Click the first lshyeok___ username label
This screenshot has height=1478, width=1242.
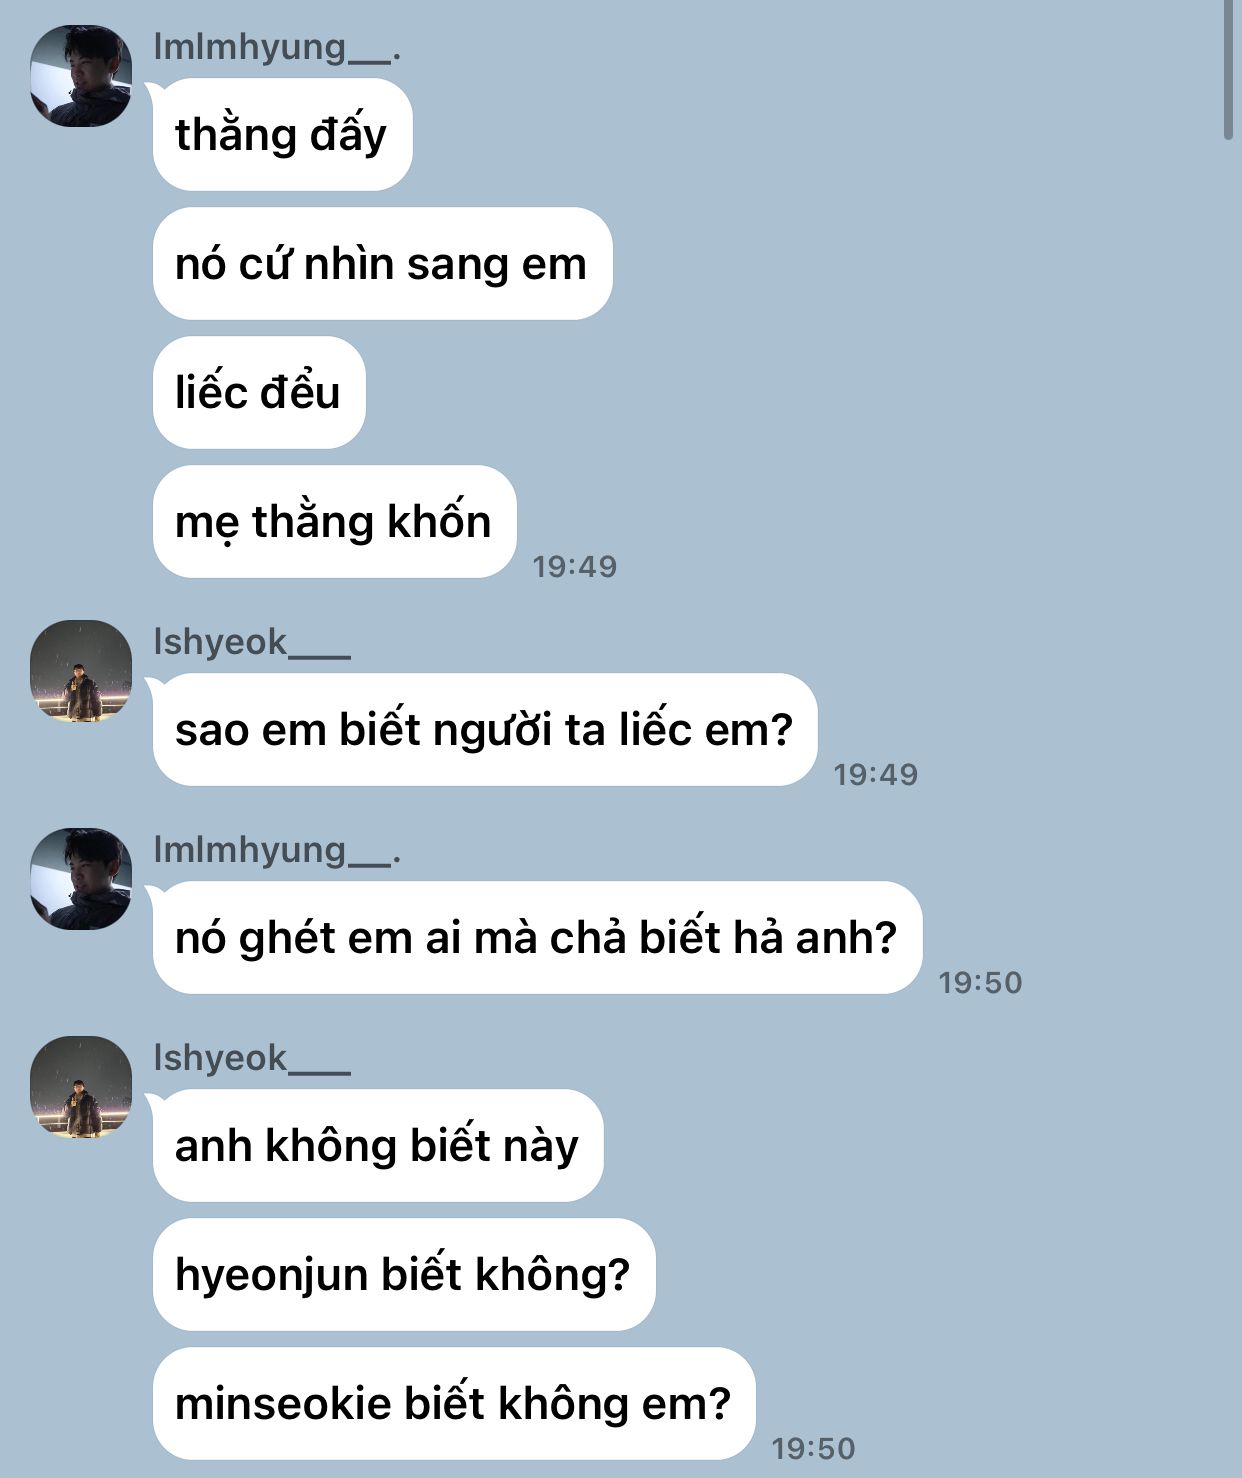click(x=252, y=642)
